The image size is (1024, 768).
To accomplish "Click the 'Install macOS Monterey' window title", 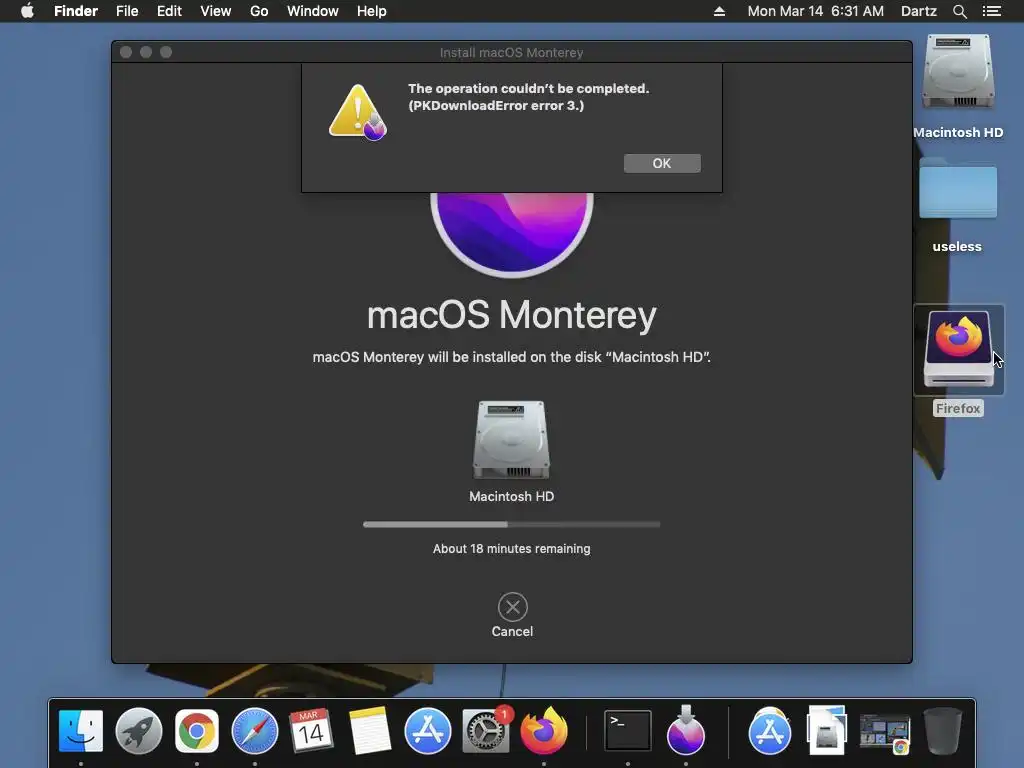I will coord(511,52).
